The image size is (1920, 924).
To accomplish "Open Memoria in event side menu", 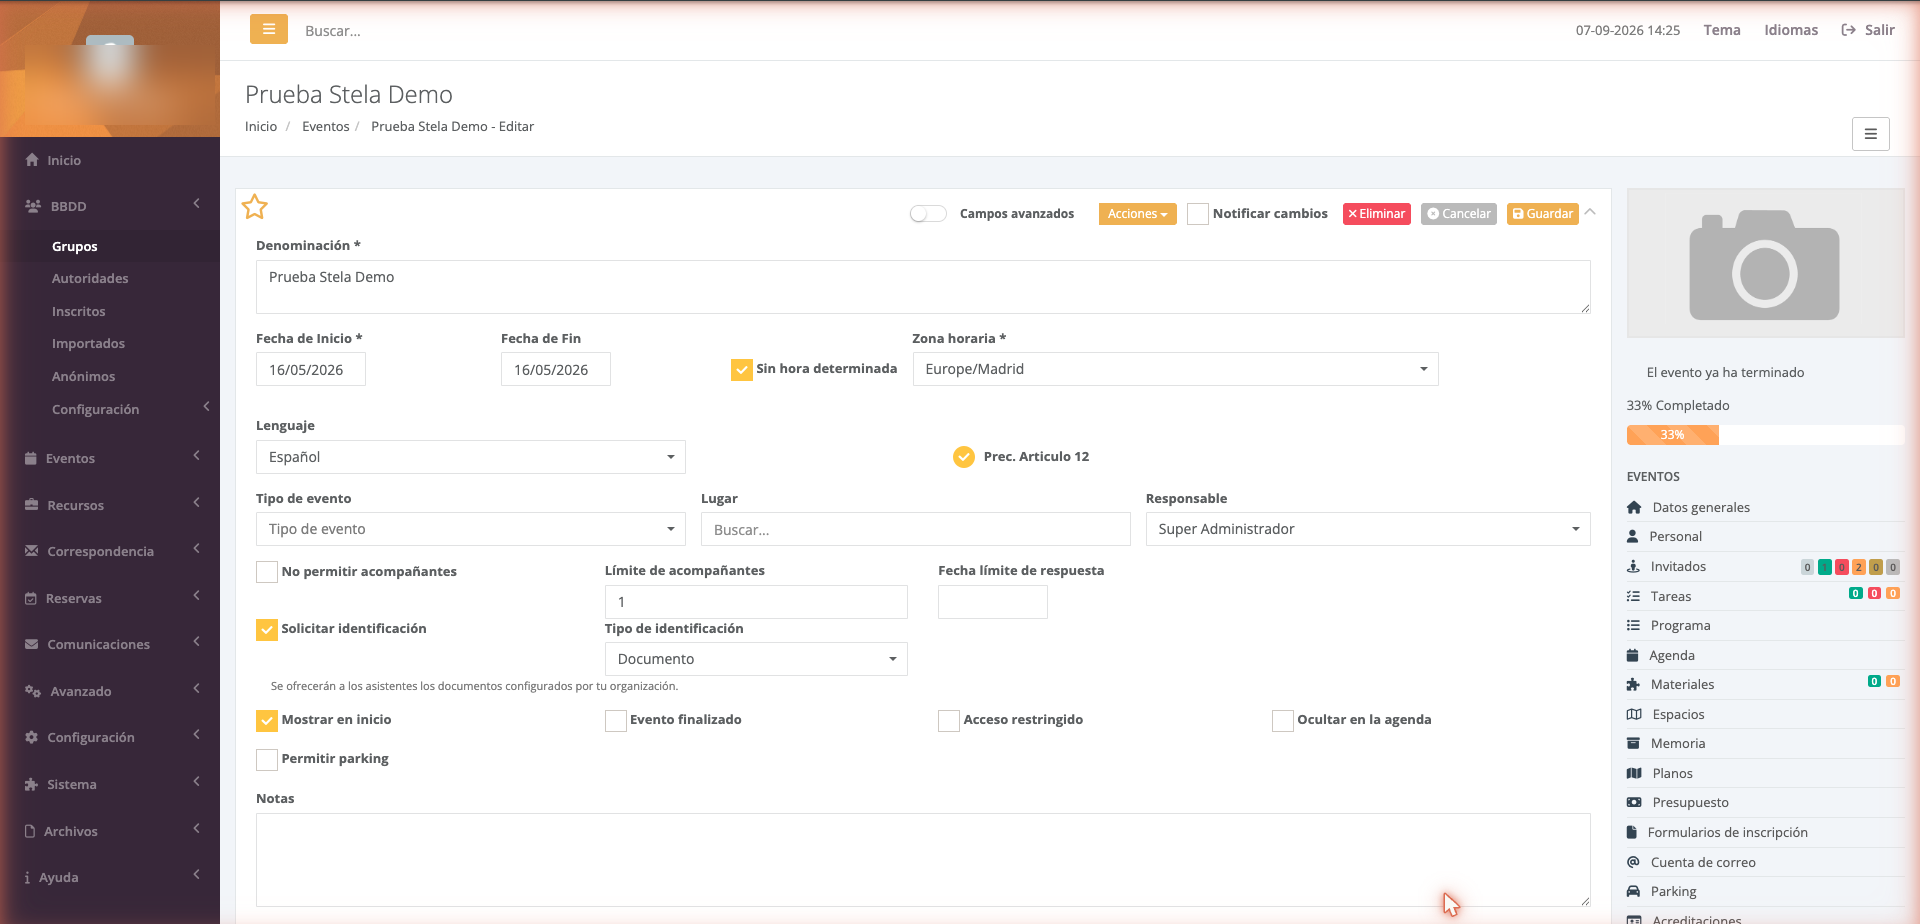I will point(1765,743).
